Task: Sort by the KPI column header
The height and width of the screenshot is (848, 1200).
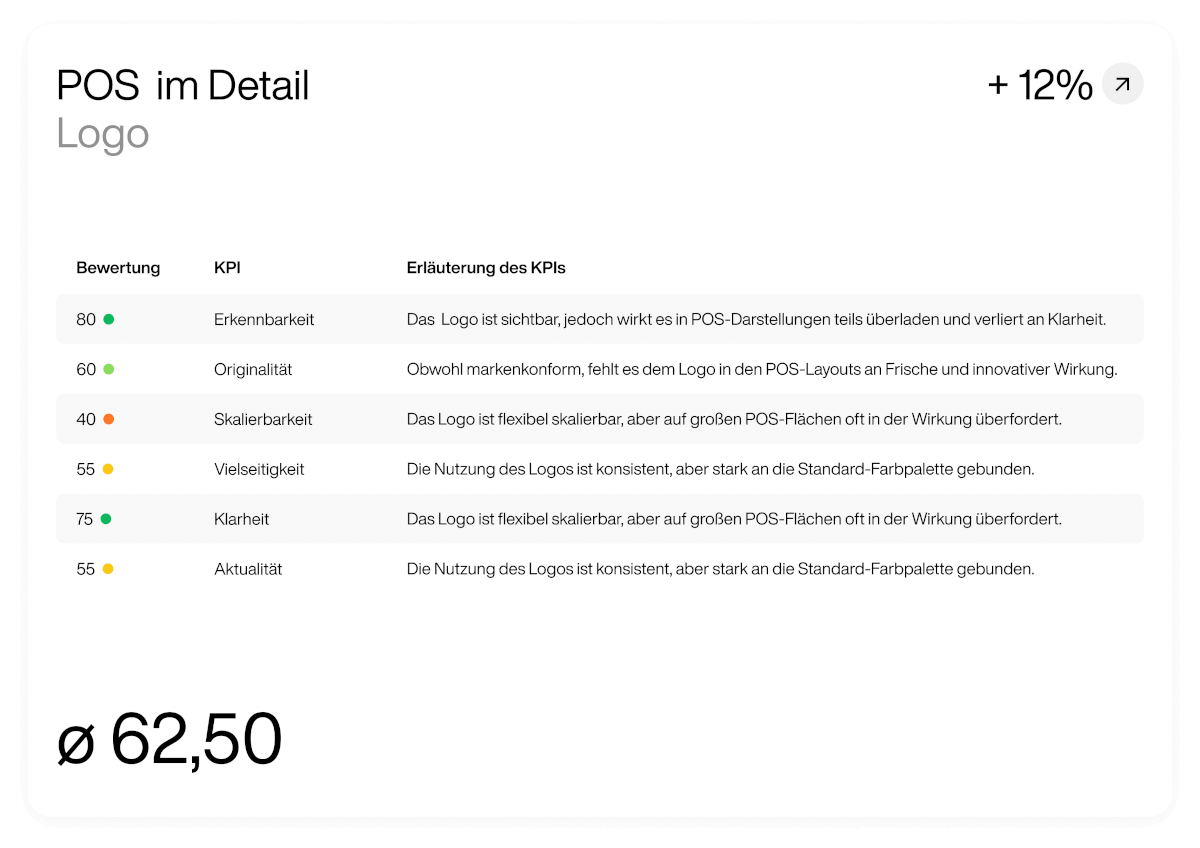Action: click(x=227, y=268)
